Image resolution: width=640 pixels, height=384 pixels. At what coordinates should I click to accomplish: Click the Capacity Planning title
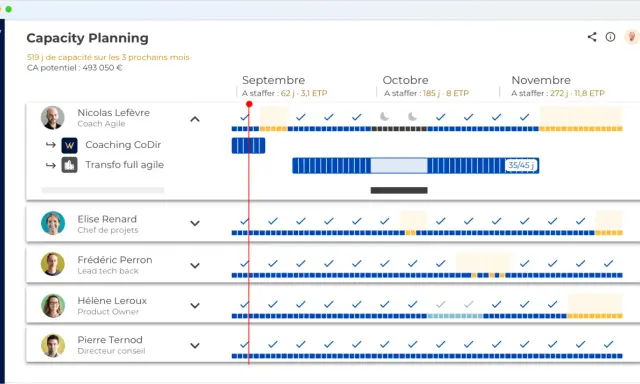pos(87,38)
